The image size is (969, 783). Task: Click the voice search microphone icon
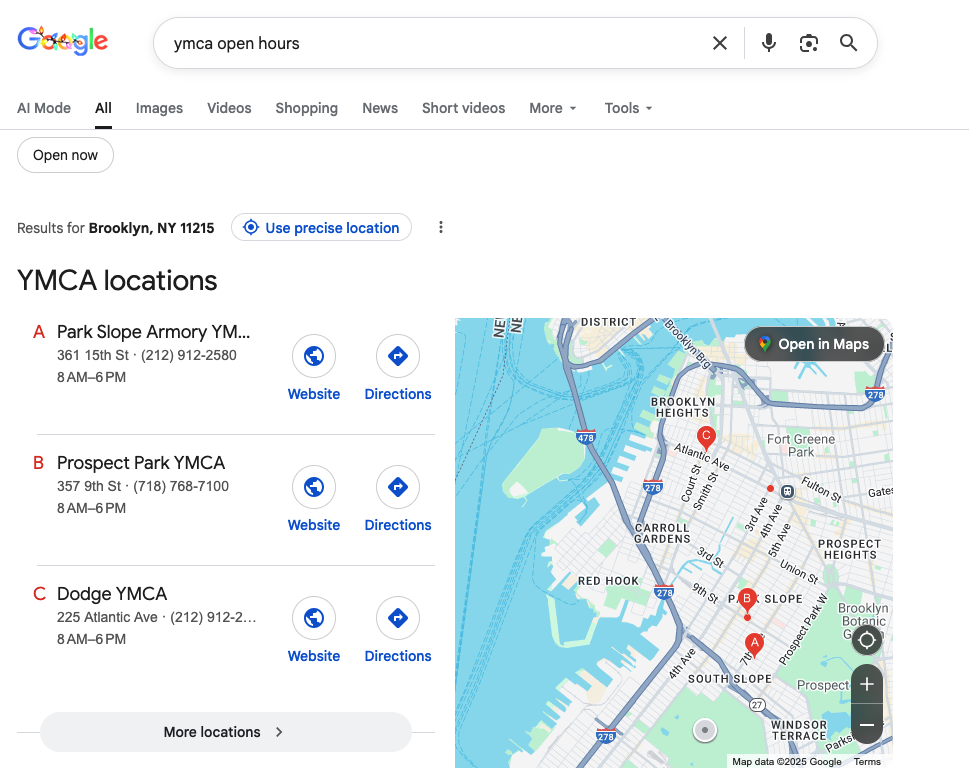[768, 43]
